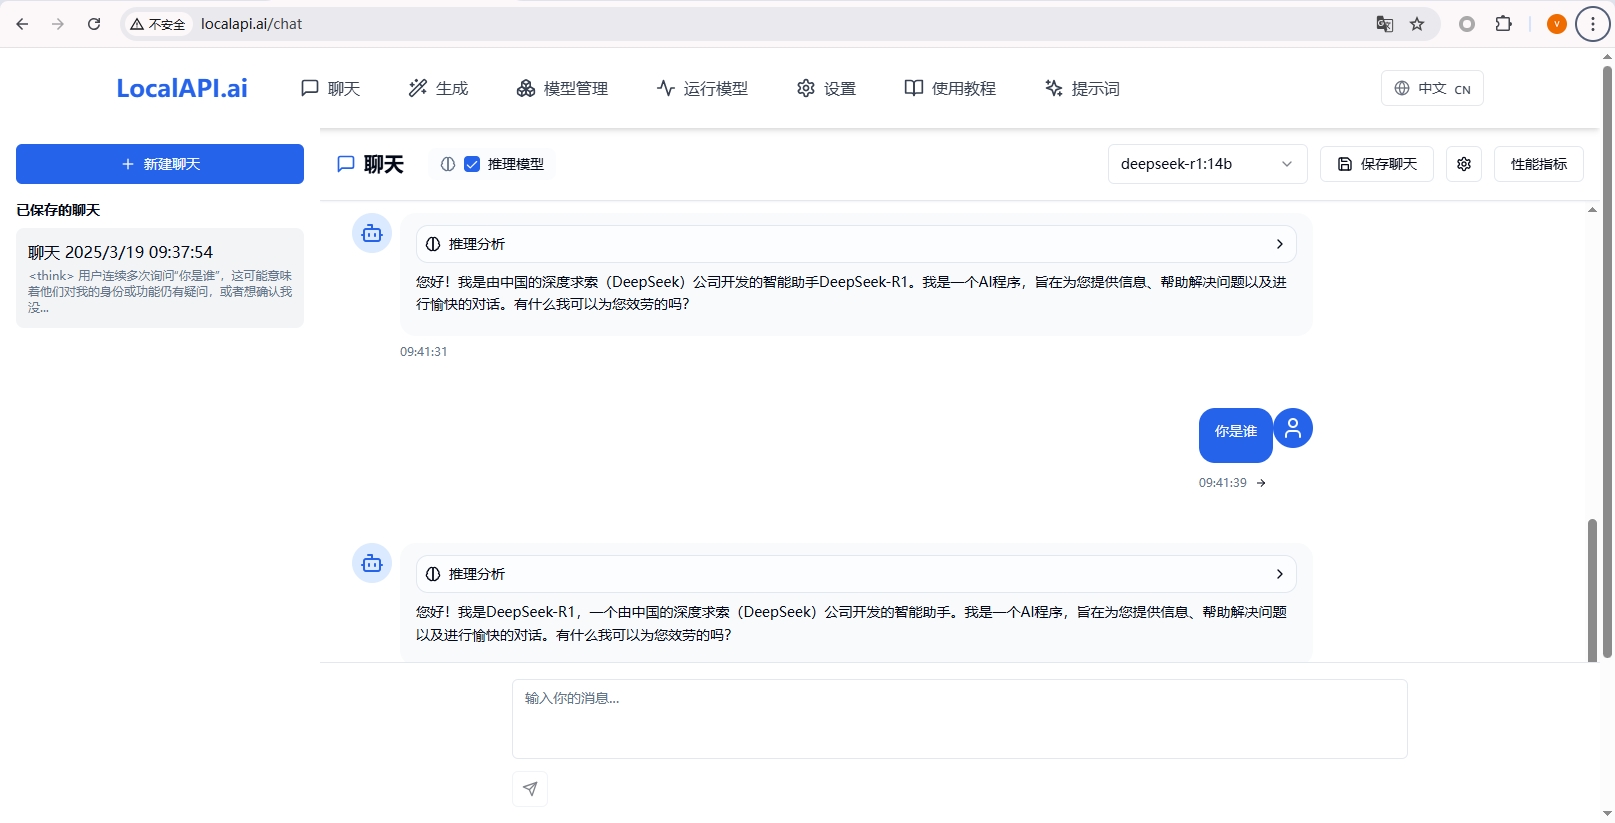
Task: Open the browser extensions puzzle icon
Action: (1503, 24)
